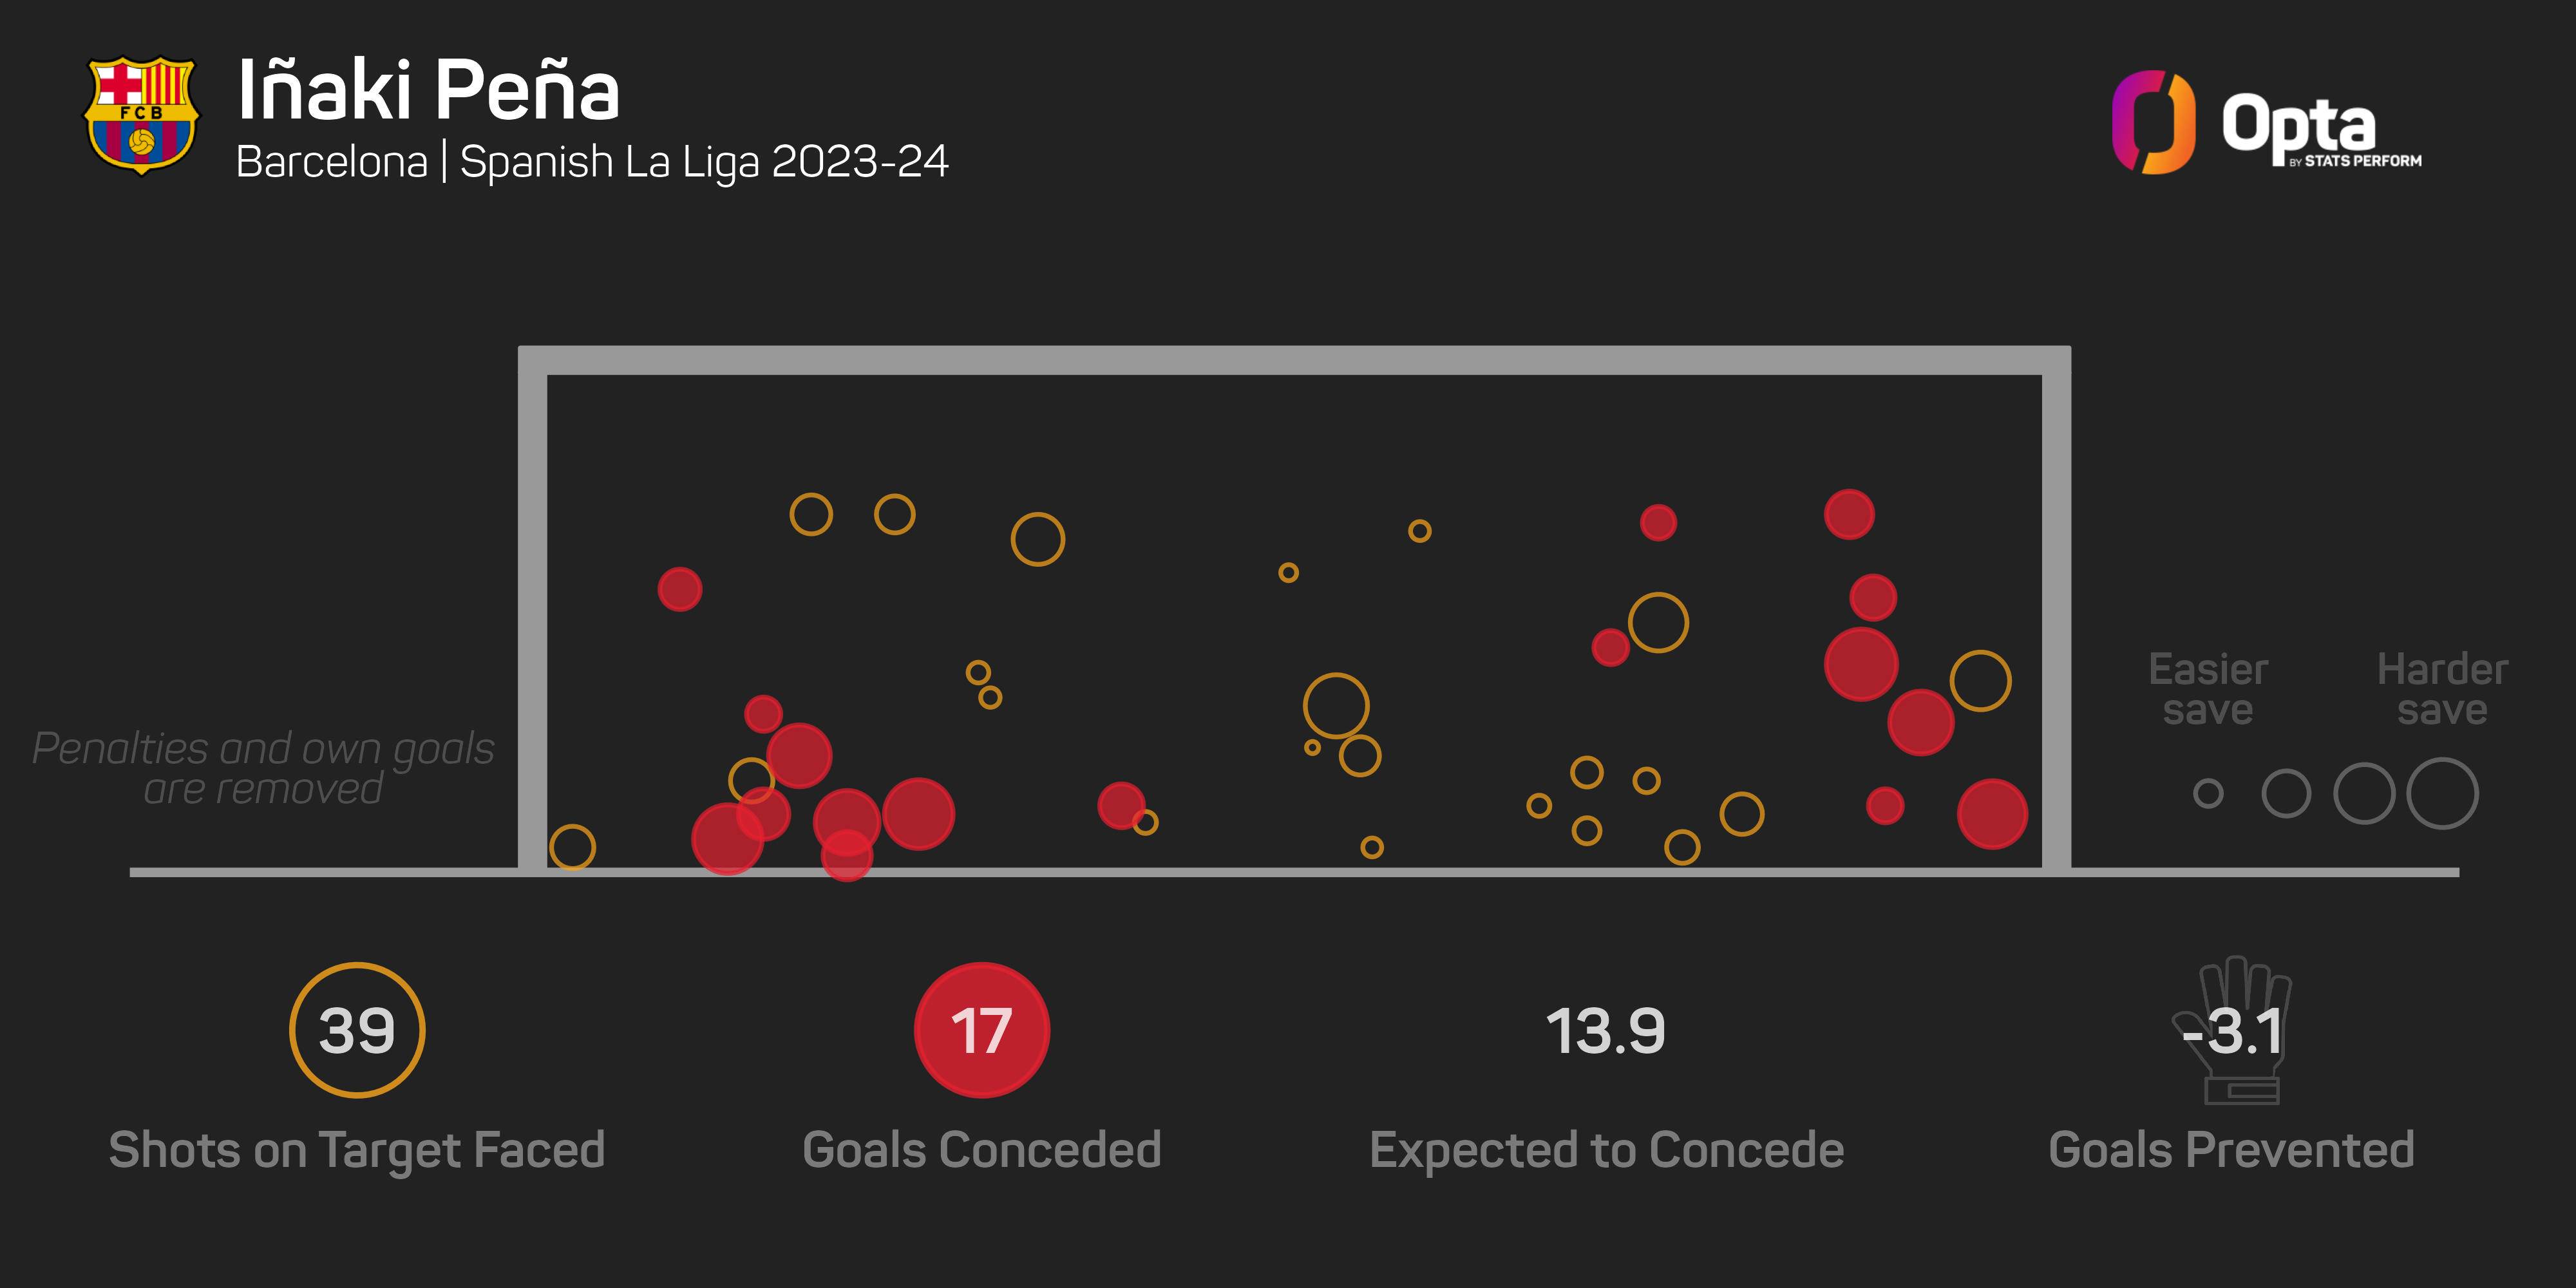This screenshot has height=1288, width=2576.
Task: Click the top-right red goal dot near the post
Action: click(1849, 515)
